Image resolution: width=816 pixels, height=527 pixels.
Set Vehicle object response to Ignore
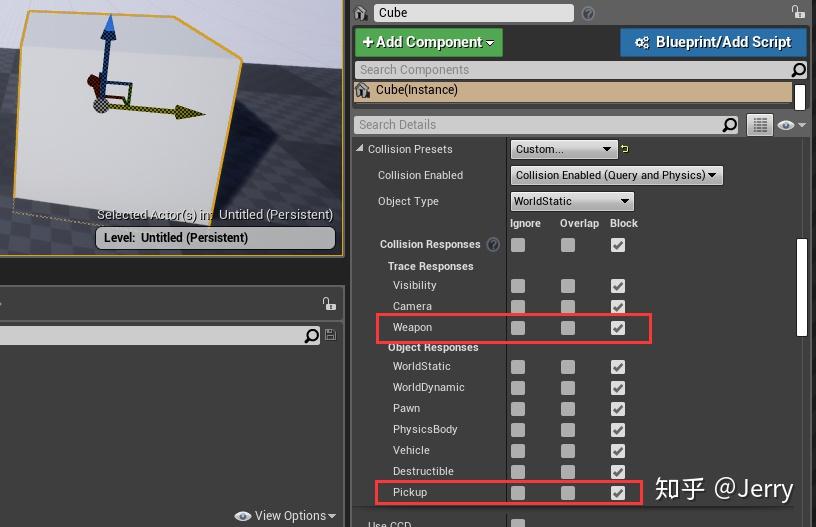point(518,451)
